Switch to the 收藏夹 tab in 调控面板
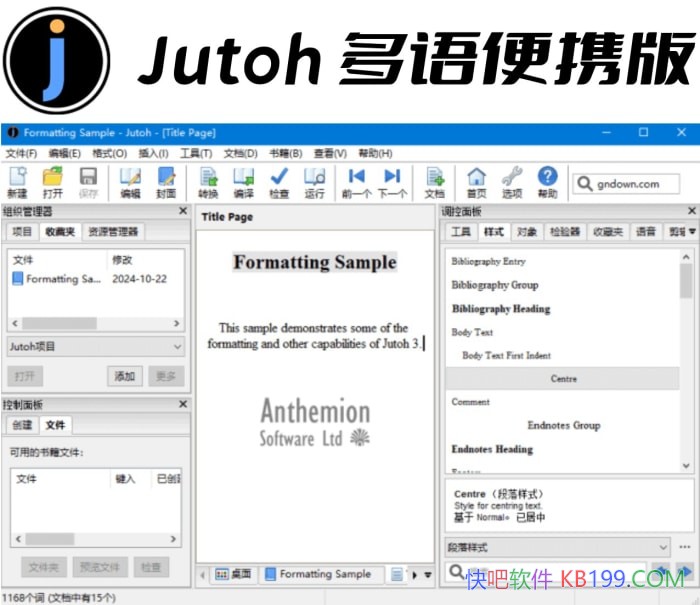700x605 pixels. pyautogui.click(x=608, y=232)
